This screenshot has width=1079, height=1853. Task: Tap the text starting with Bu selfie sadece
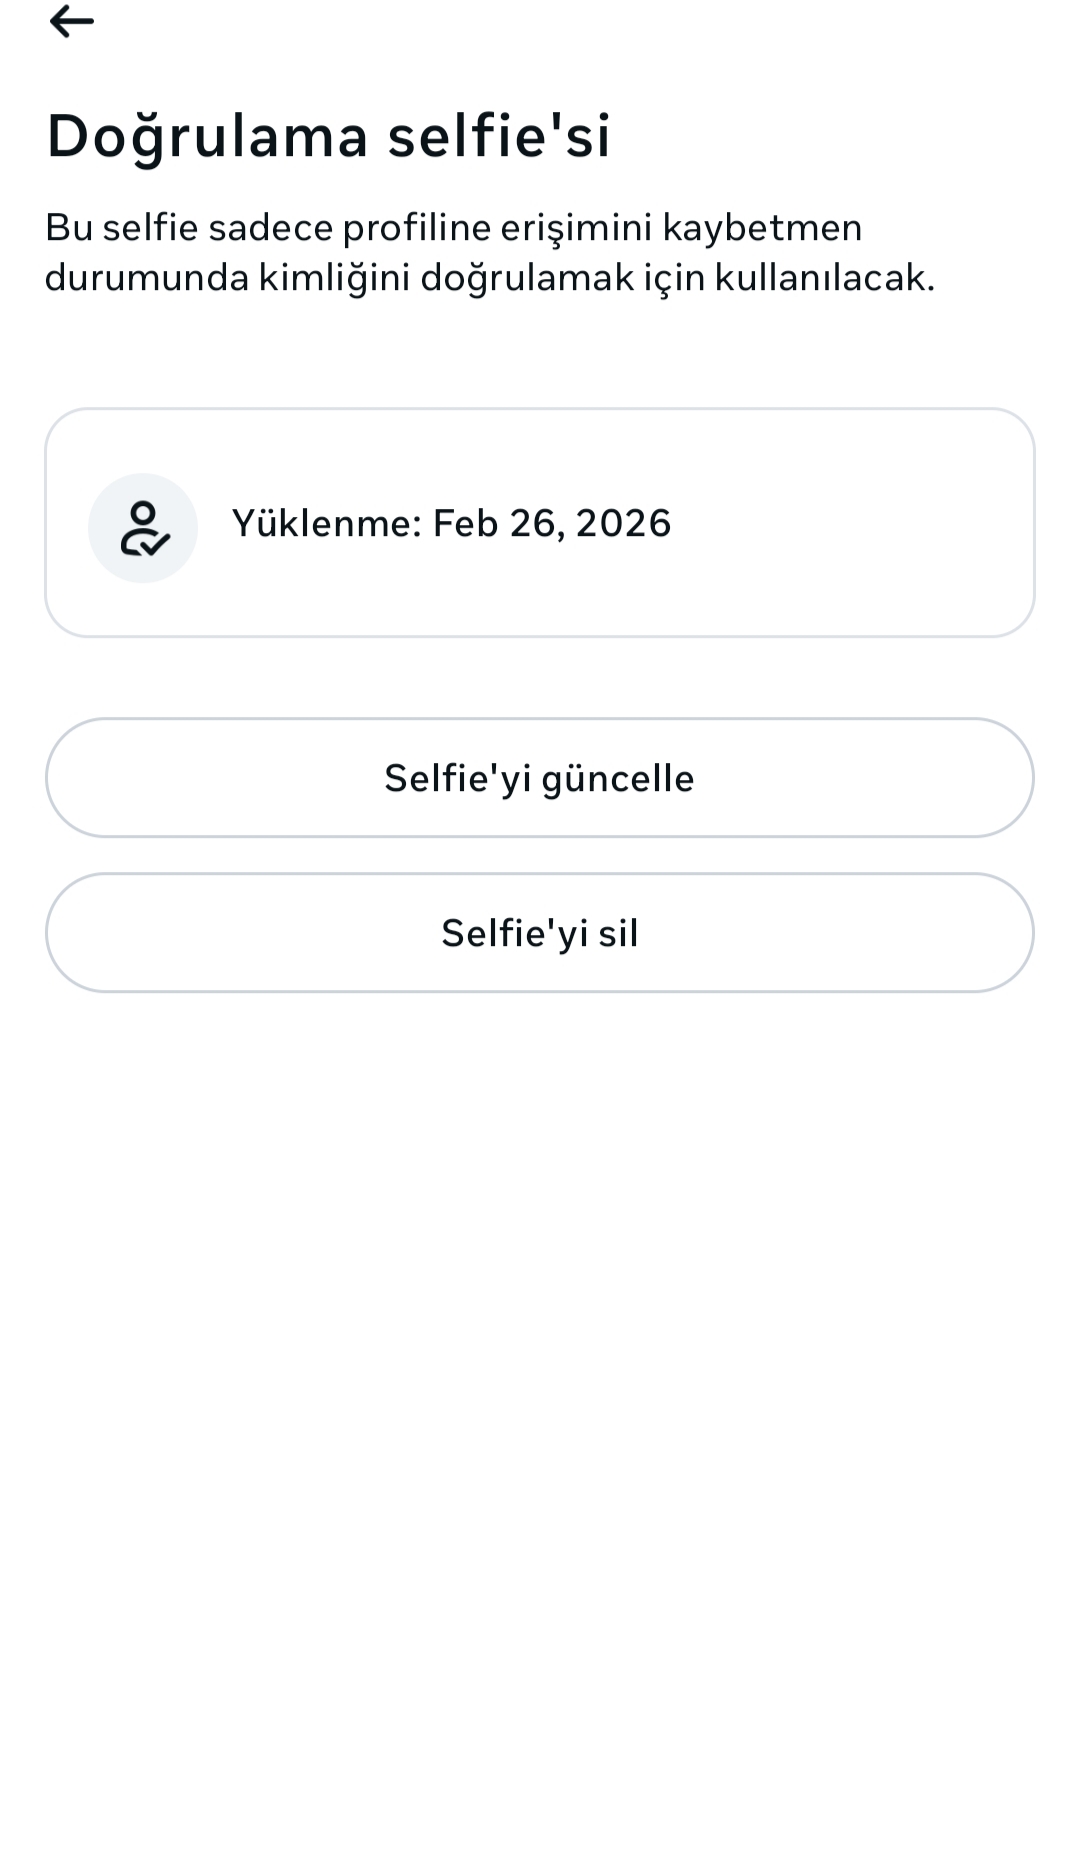(x=489, y=252)
